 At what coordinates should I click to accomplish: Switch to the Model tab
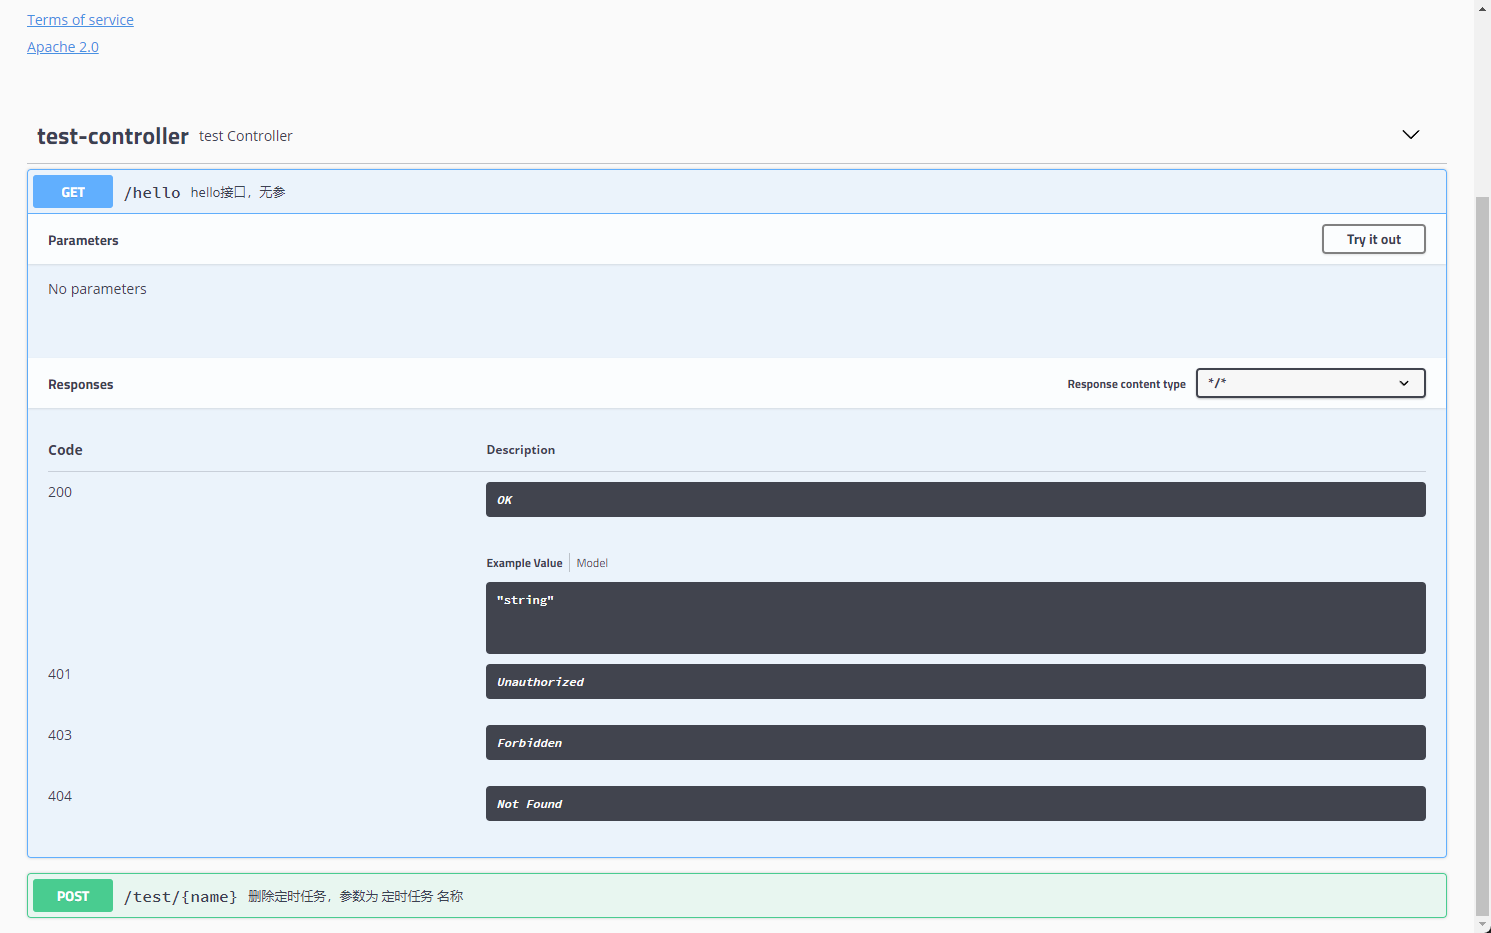click(x=592, y=562)
